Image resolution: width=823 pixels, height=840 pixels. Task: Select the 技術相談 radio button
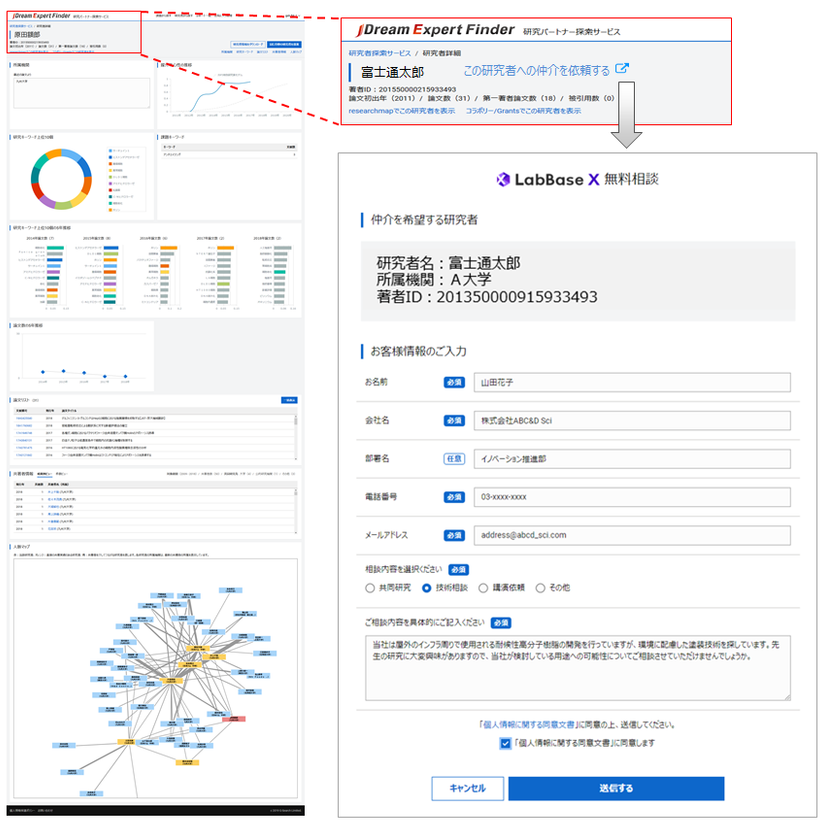click(427, 588)
